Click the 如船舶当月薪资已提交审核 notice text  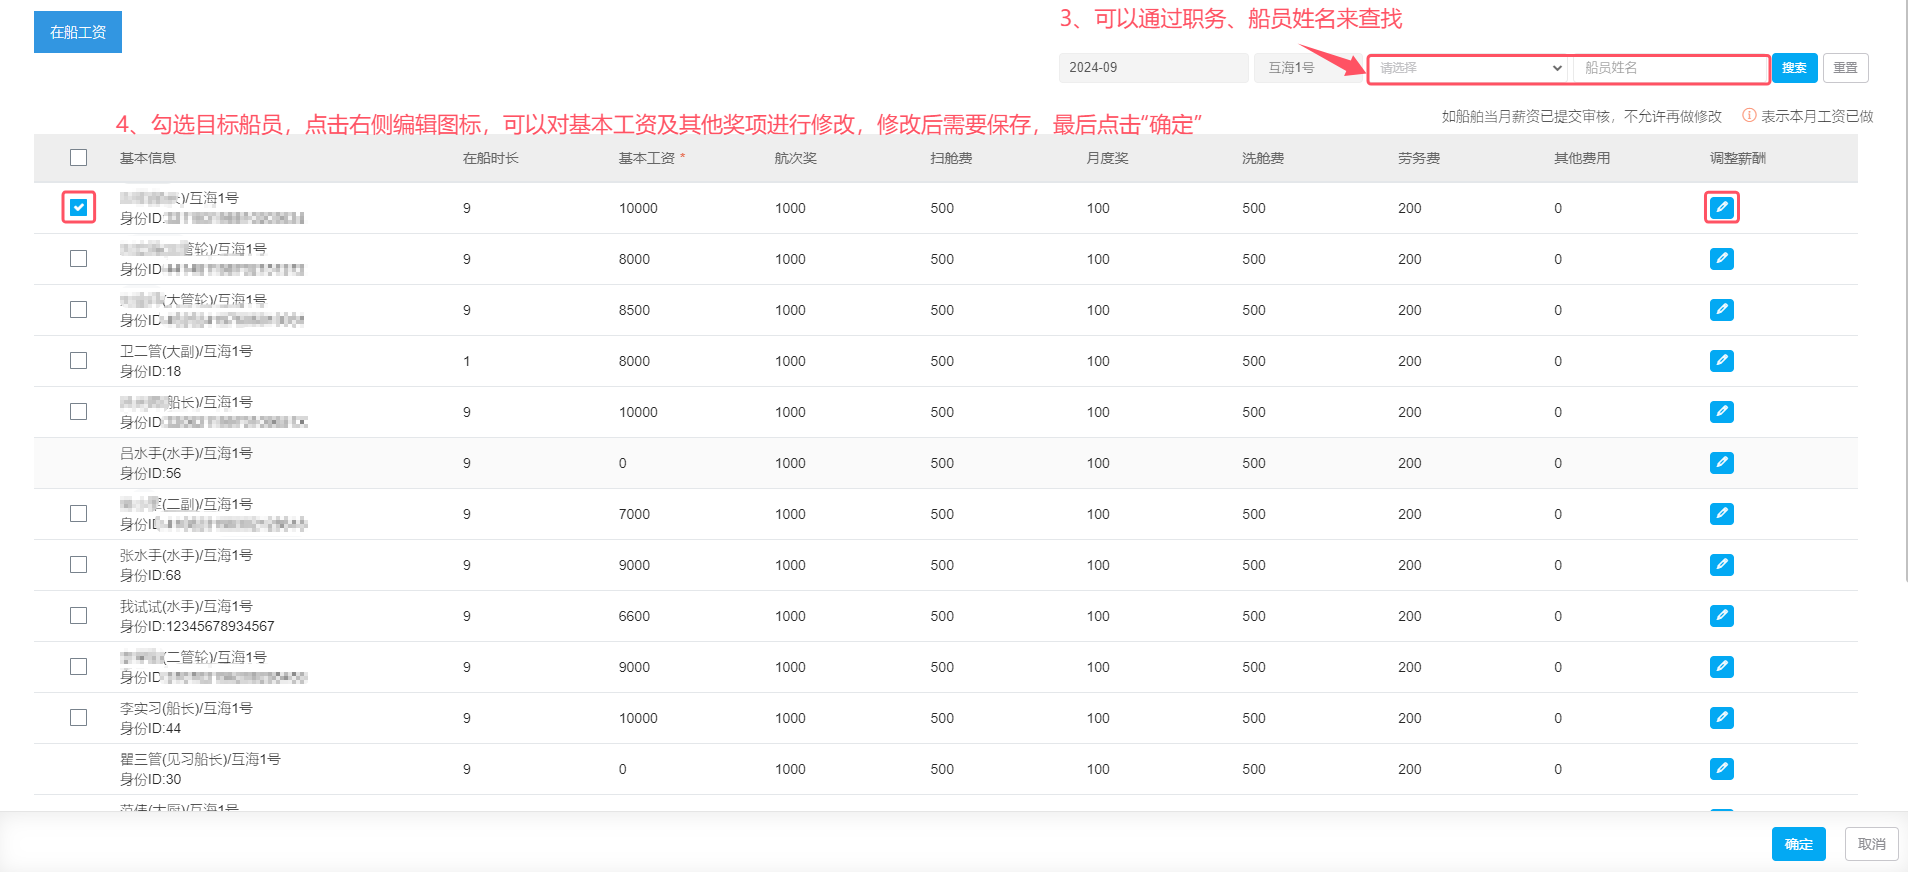point(1581,116)
